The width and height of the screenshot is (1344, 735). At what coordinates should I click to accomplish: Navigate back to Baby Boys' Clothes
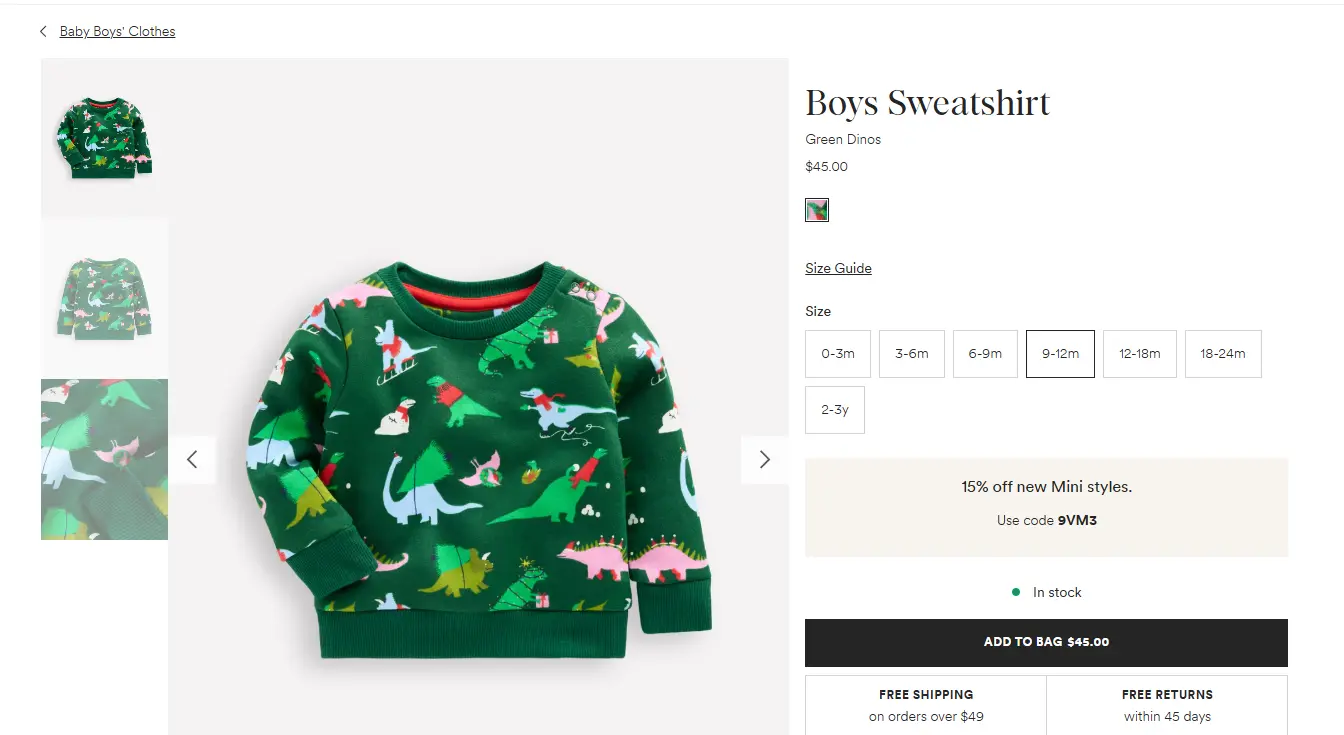click(117, 31)
